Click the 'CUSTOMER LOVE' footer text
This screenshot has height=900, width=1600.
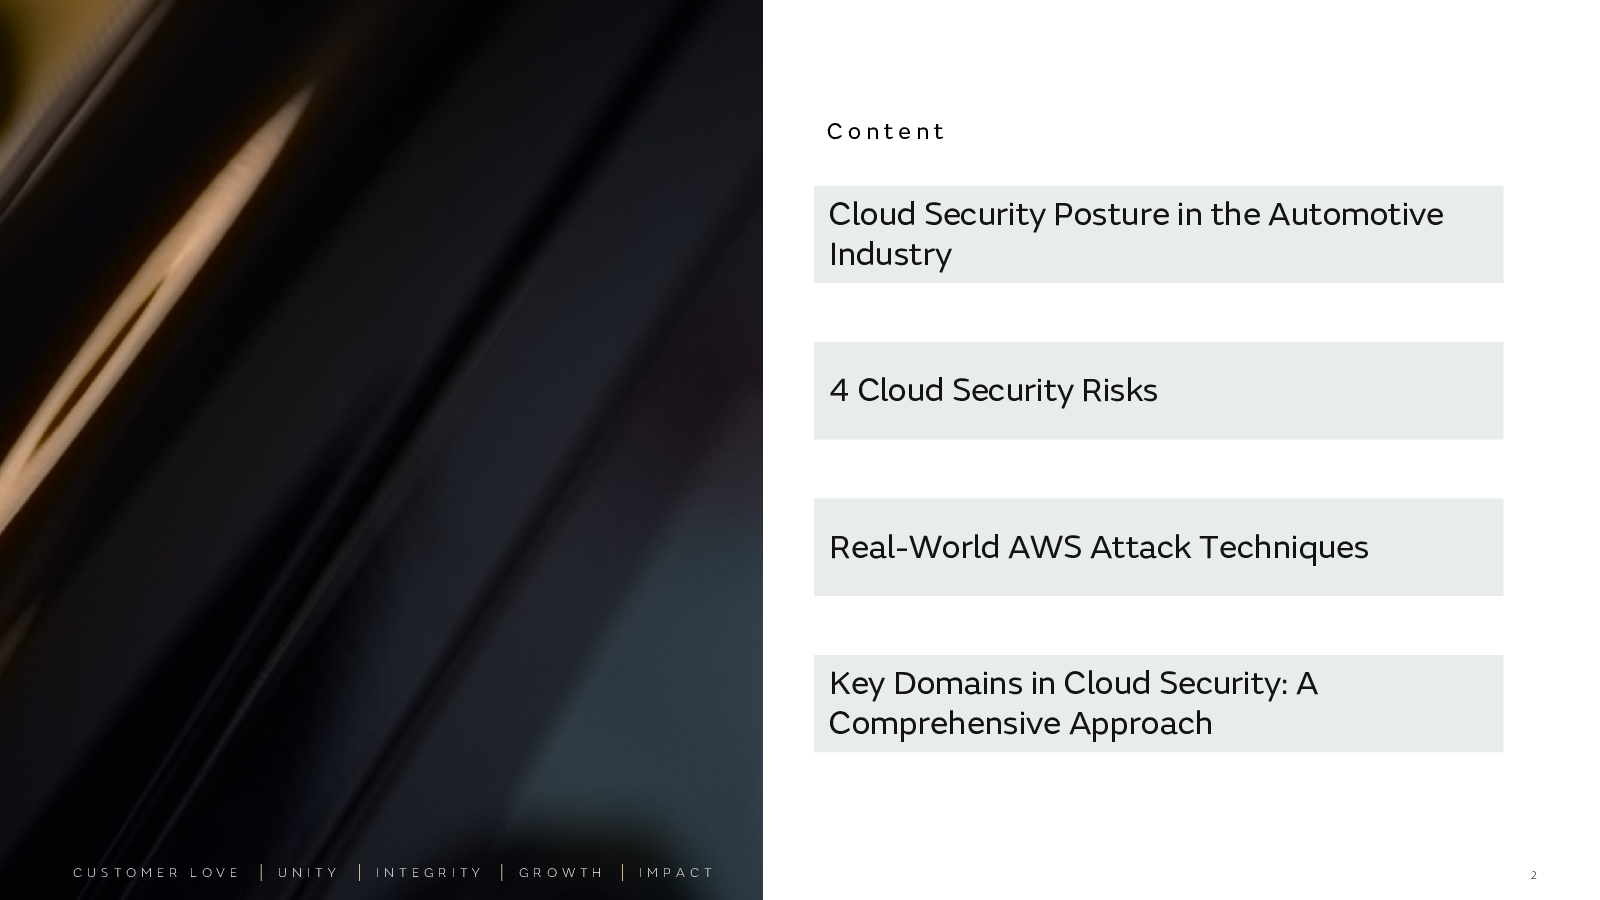point(156,873)
